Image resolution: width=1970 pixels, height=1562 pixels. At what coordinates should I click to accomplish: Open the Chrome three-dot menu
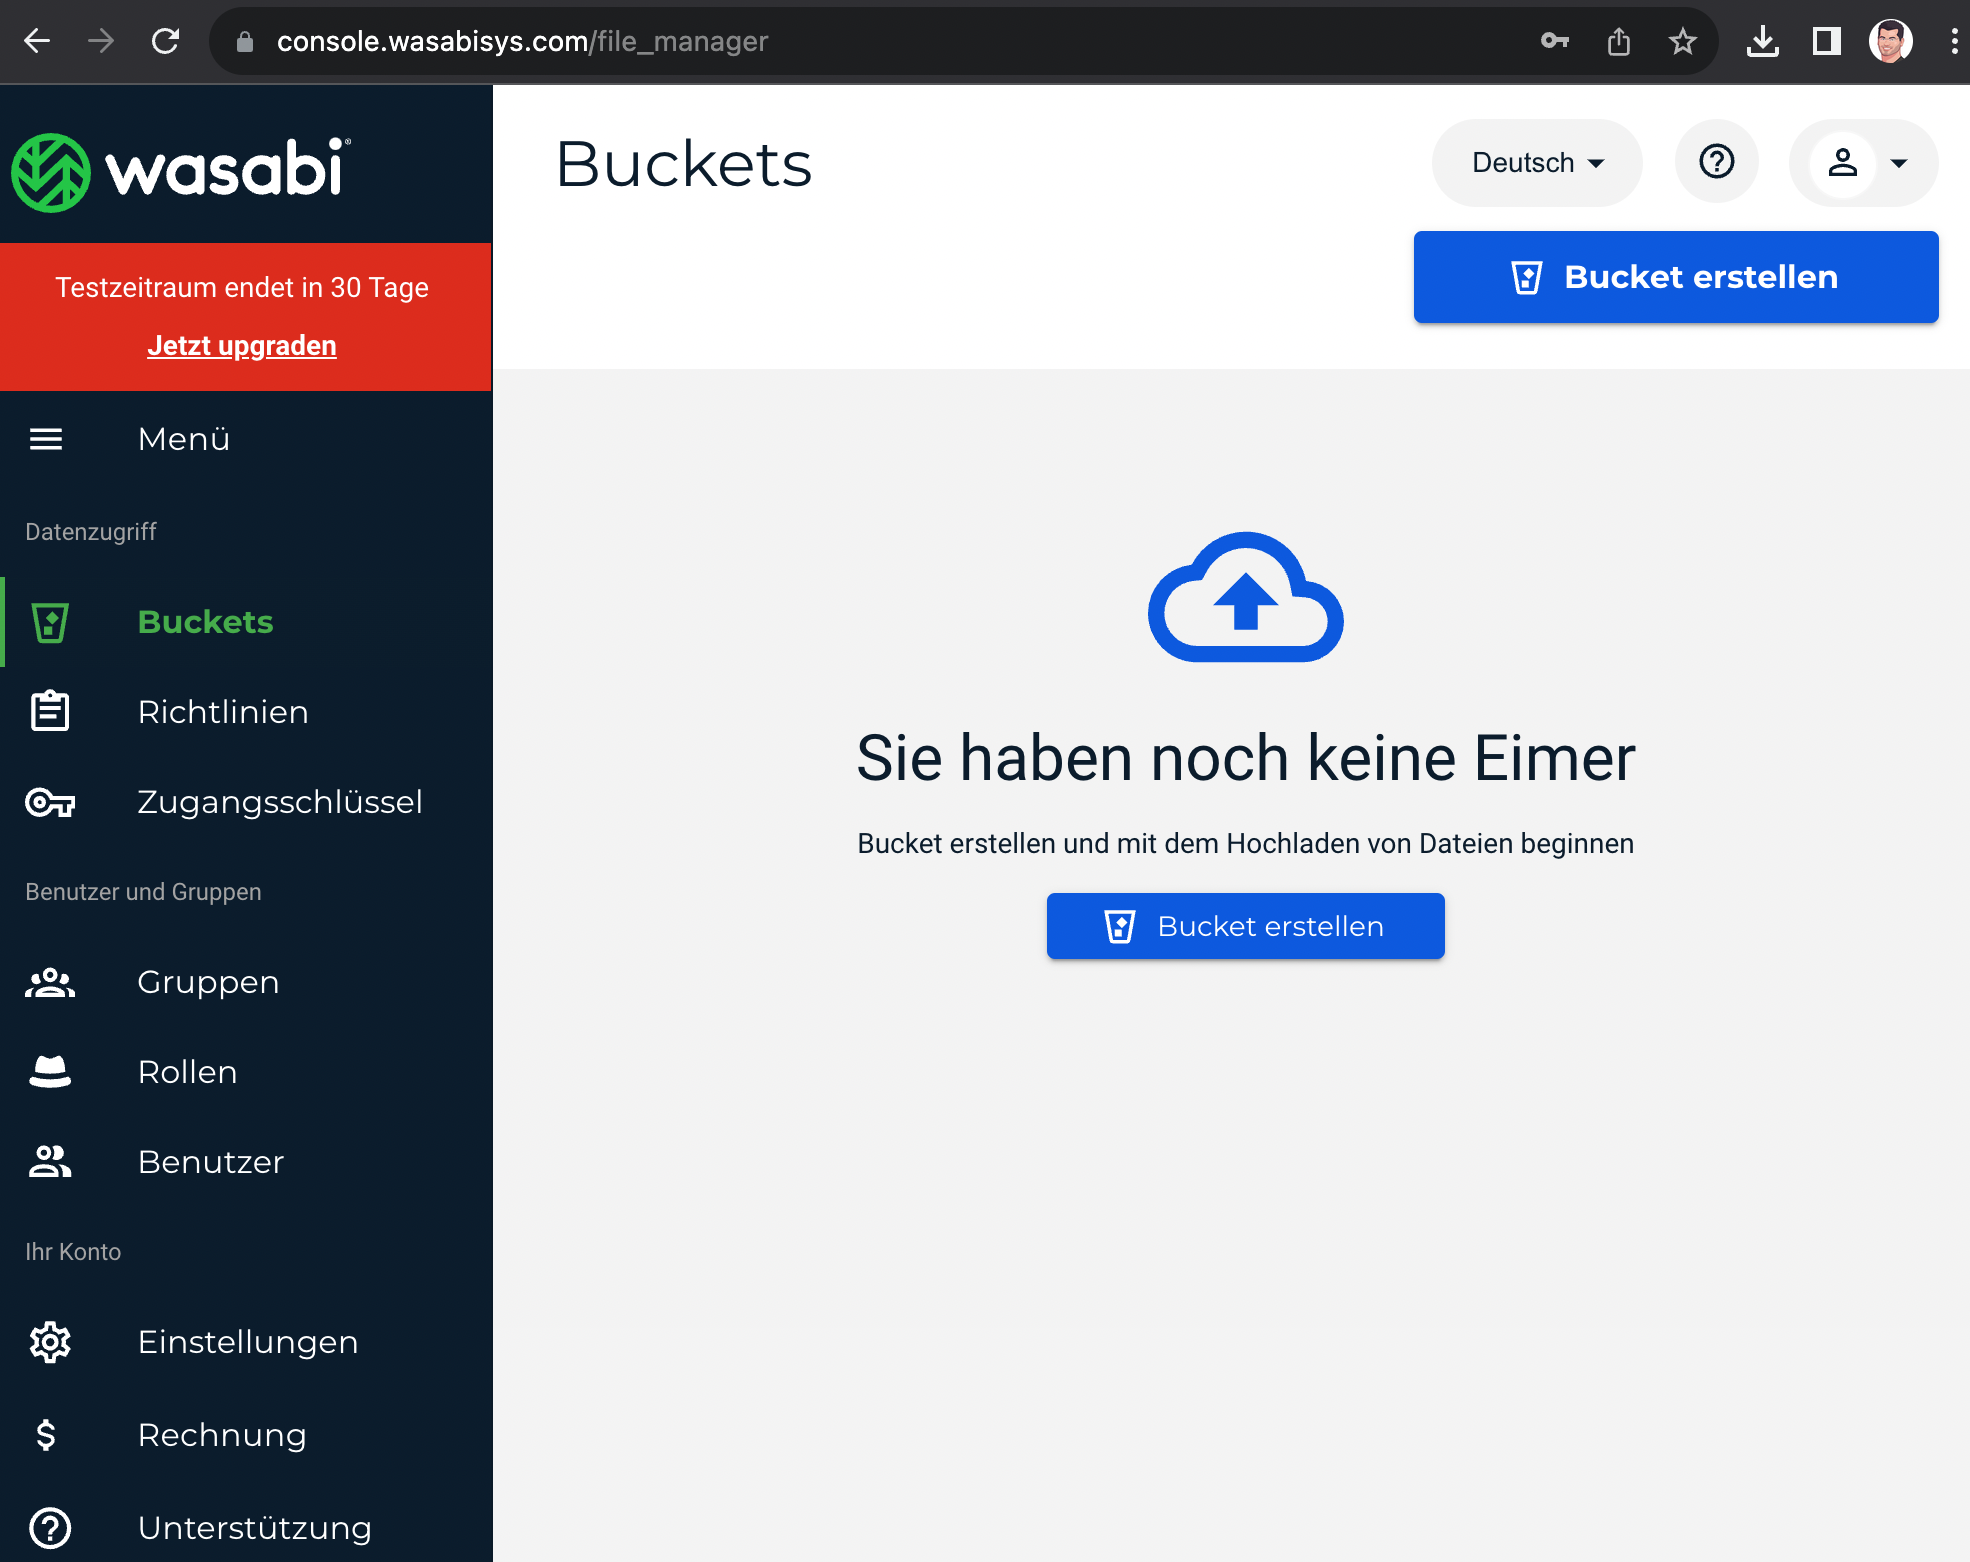pos(1953,41)
